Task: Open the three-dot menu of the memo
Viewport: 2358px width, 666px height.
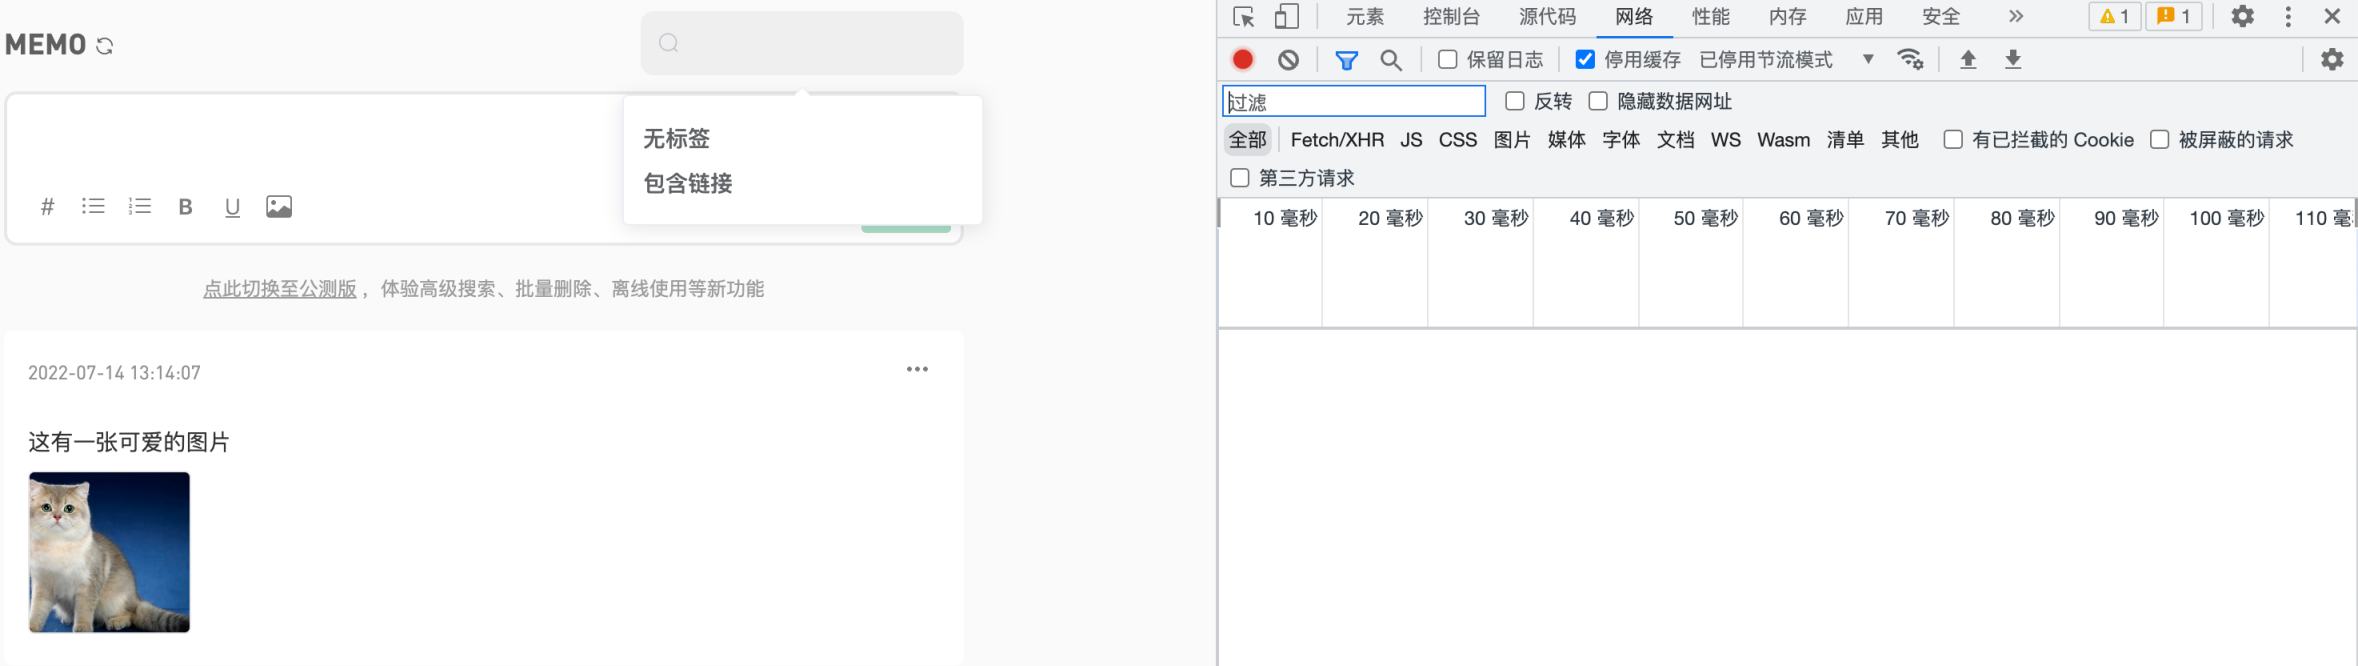Action: (x=917, y=369)
